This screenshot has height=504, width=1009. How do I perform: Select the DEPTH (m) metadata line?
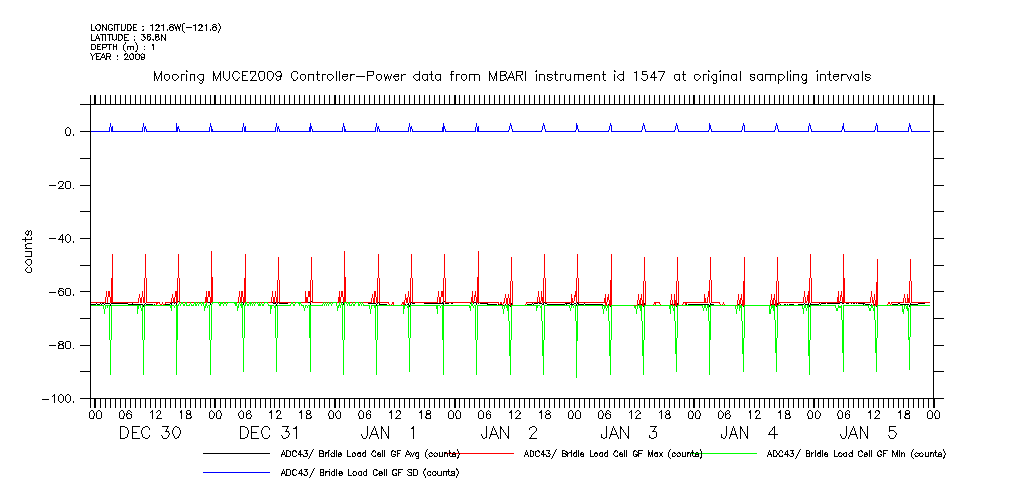pos(123,47)
